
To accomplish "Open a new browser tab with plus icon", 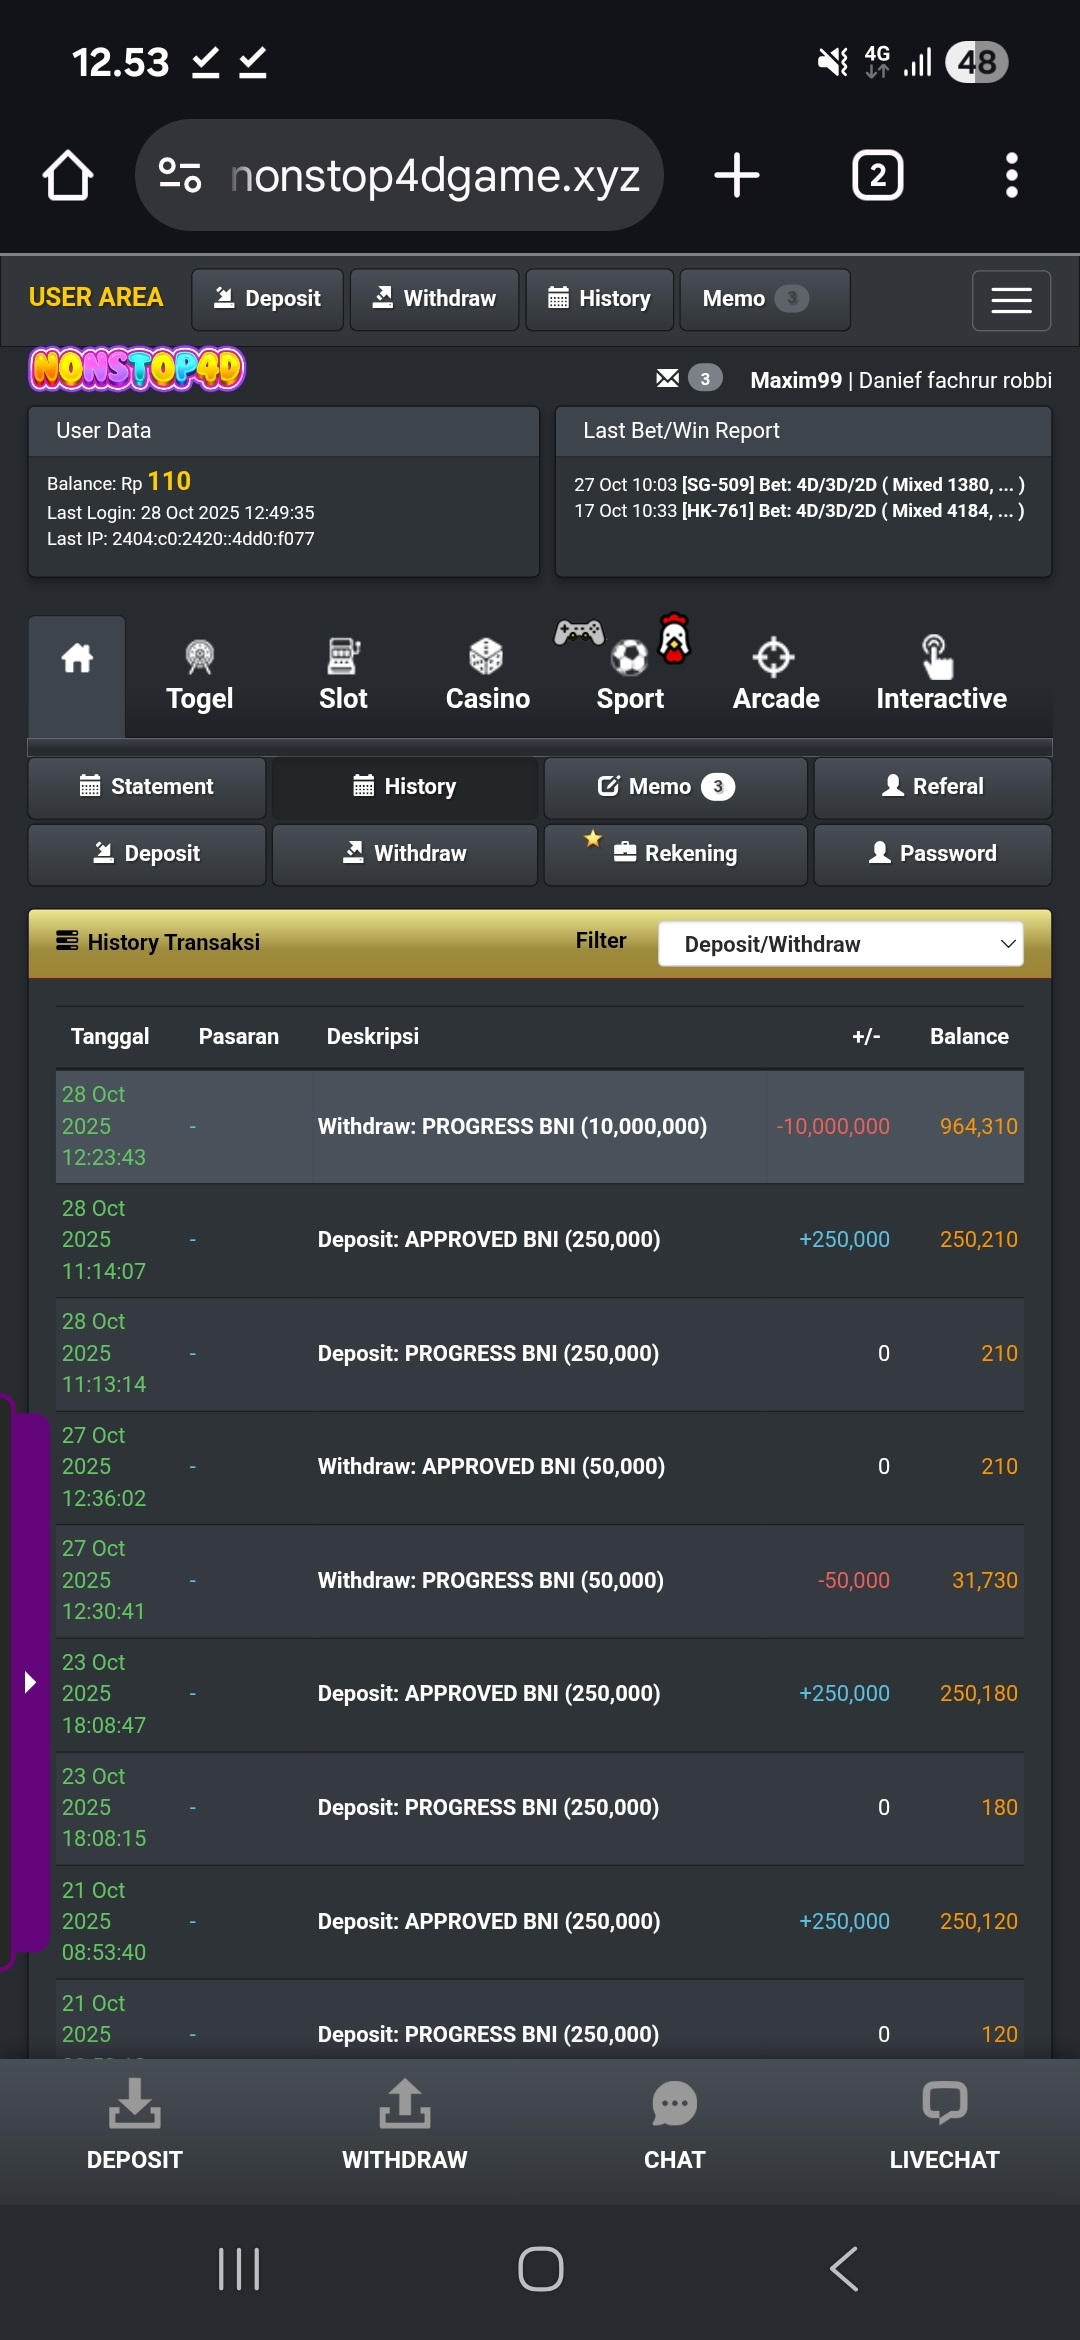I will 737,176.
